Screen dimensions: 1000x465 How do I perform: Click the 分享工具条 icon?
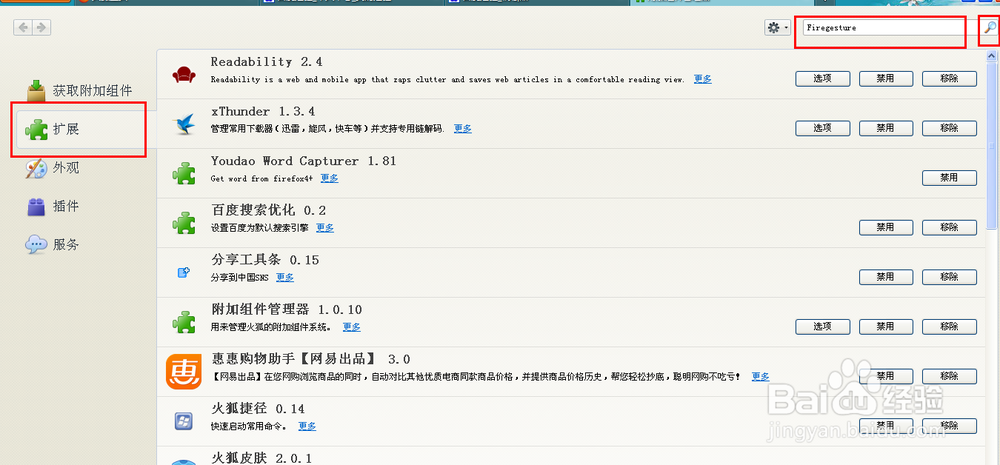[184, 272]
